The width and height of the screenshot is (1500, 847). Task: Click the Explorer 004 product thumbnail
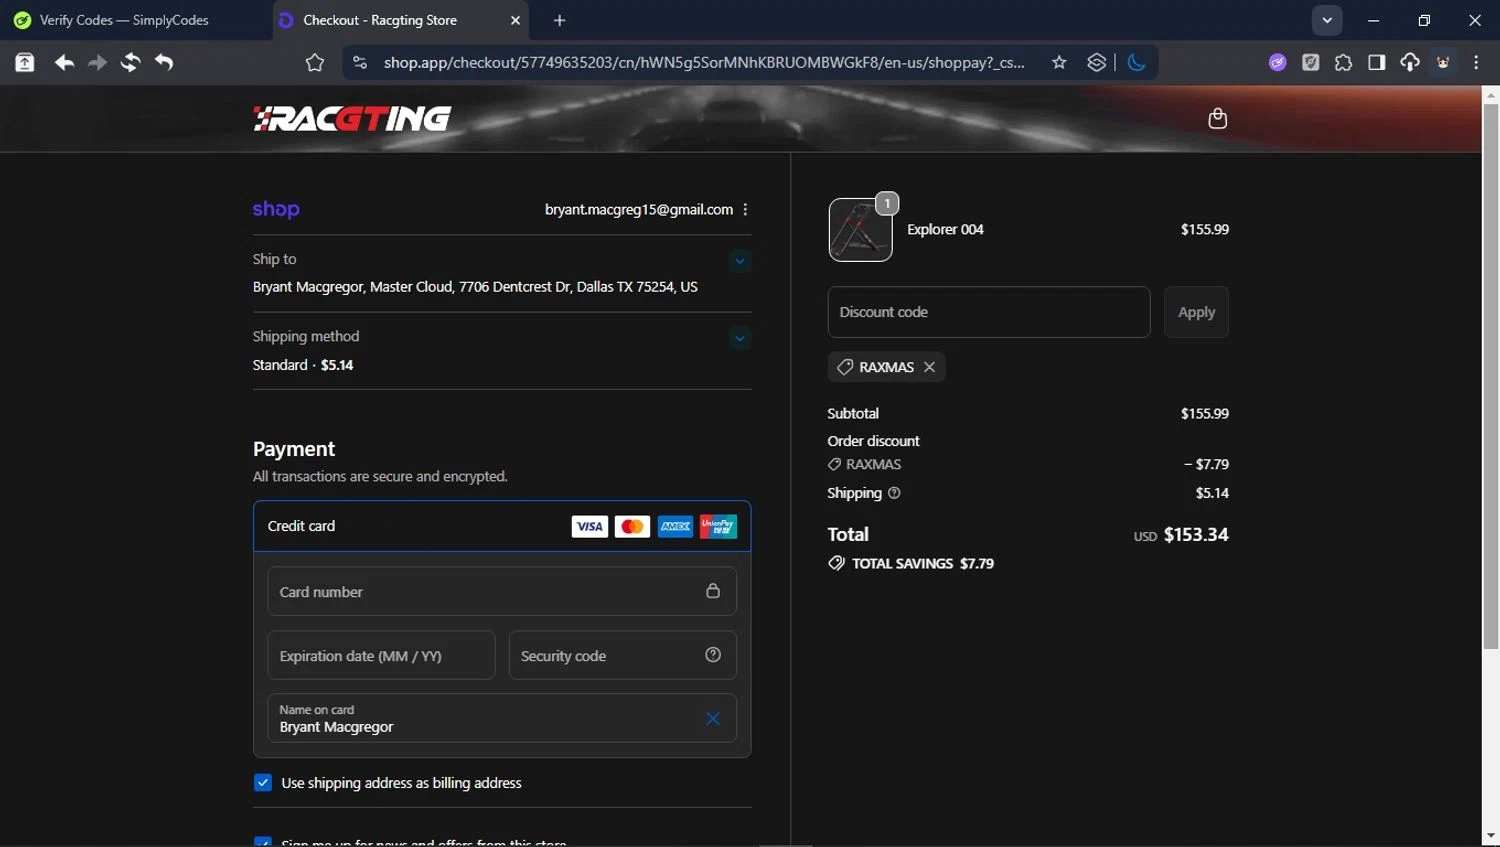860,230
